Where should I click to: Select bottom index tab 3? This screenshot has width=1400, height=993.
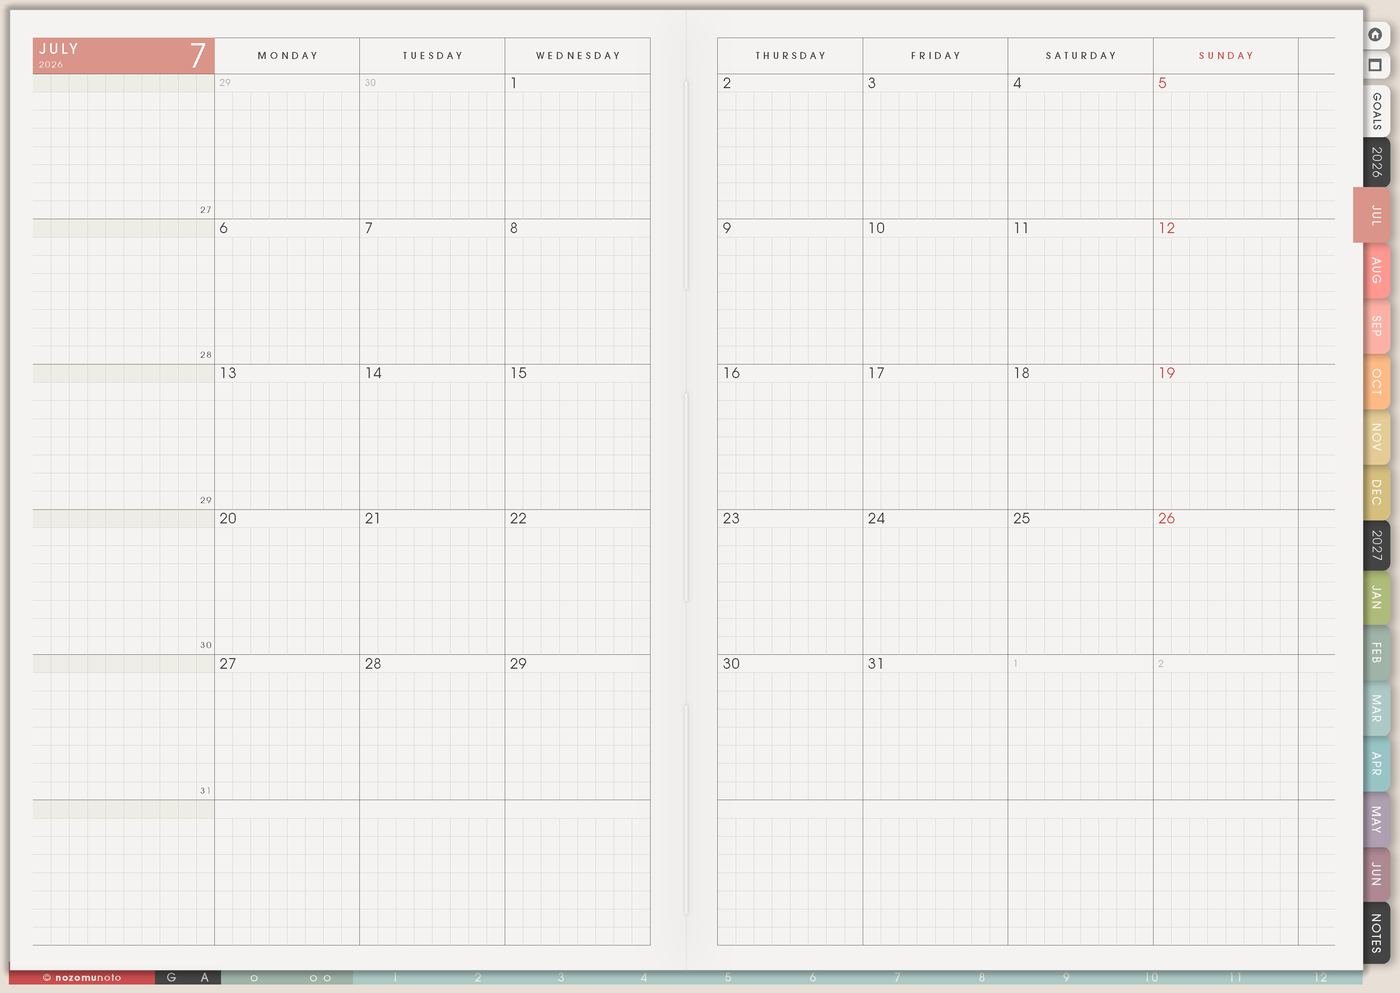[561, 977]
